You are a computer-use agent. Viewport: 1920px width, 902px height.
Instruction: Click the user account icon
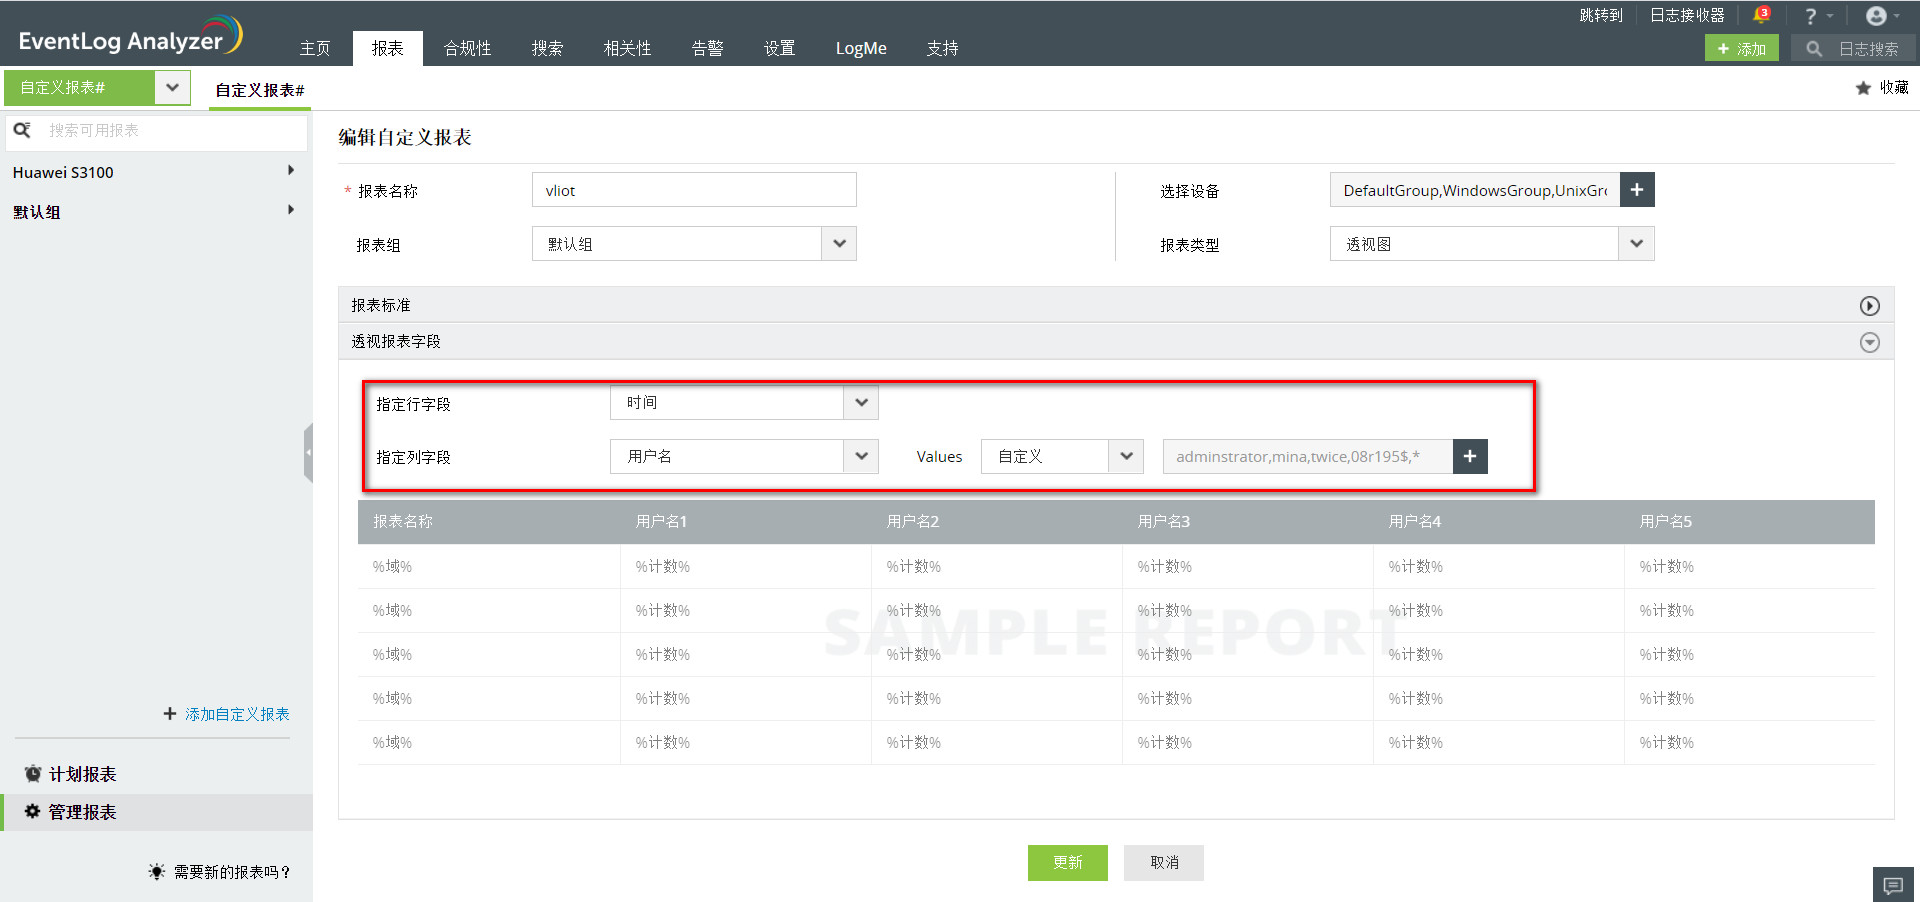point(1877,16)
